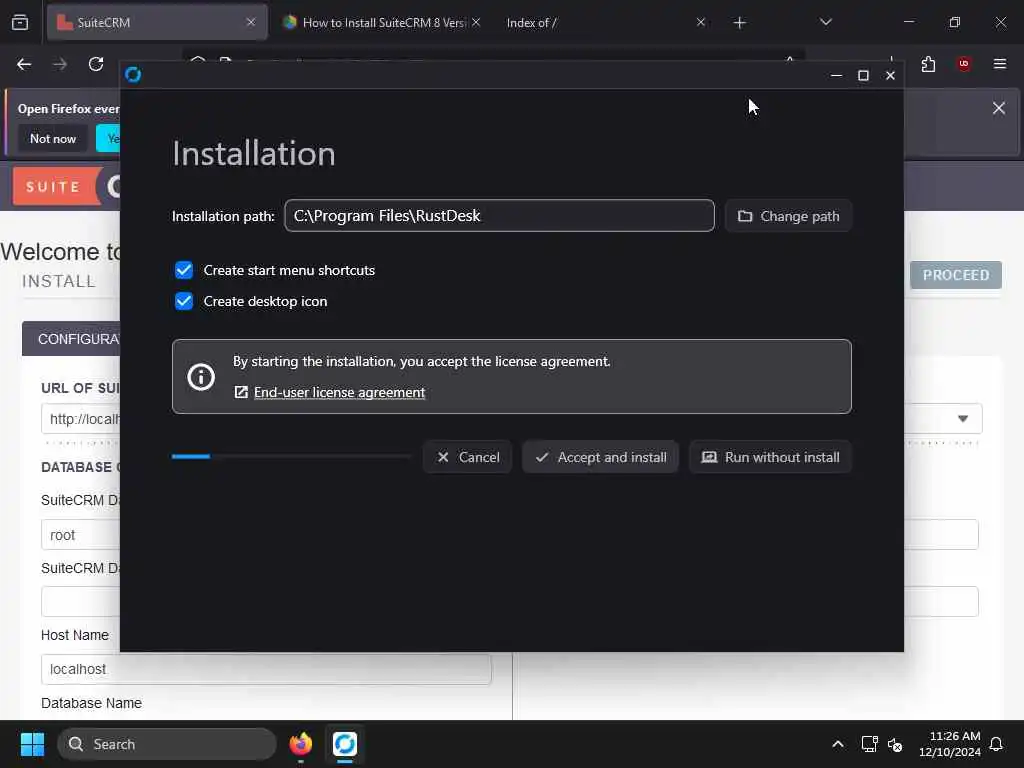
Task: Click the info icon in the license notice
Action: tap(201, 377)
